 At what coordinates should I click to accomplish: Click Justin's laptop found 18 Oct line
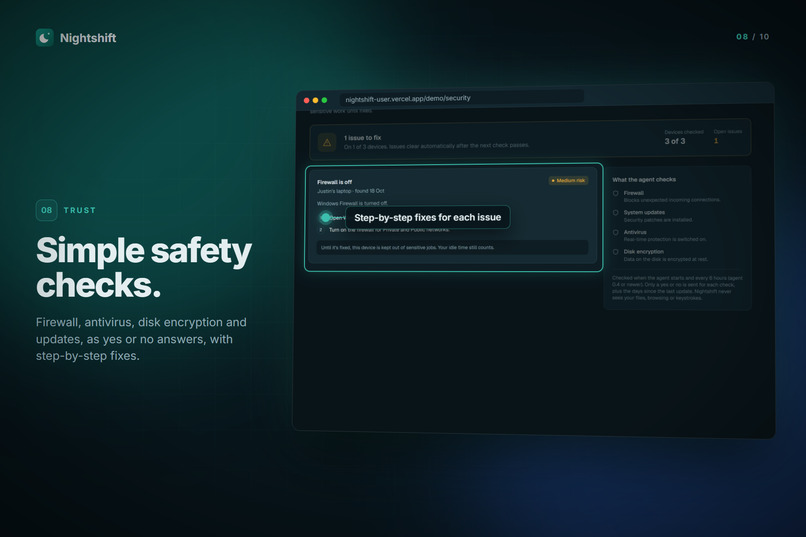click(351, 191)
